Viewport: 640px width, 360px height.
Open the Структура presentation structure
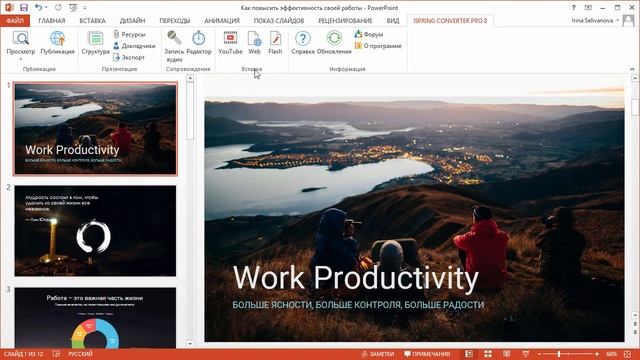tap(96, 43)
